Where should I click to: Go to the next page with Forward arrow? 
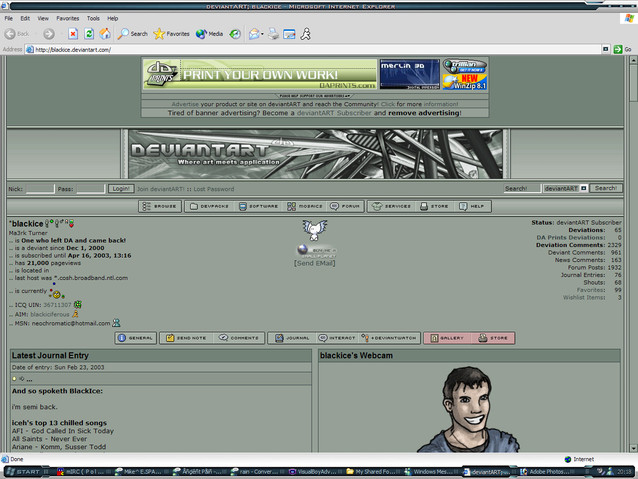pos(49,34)
